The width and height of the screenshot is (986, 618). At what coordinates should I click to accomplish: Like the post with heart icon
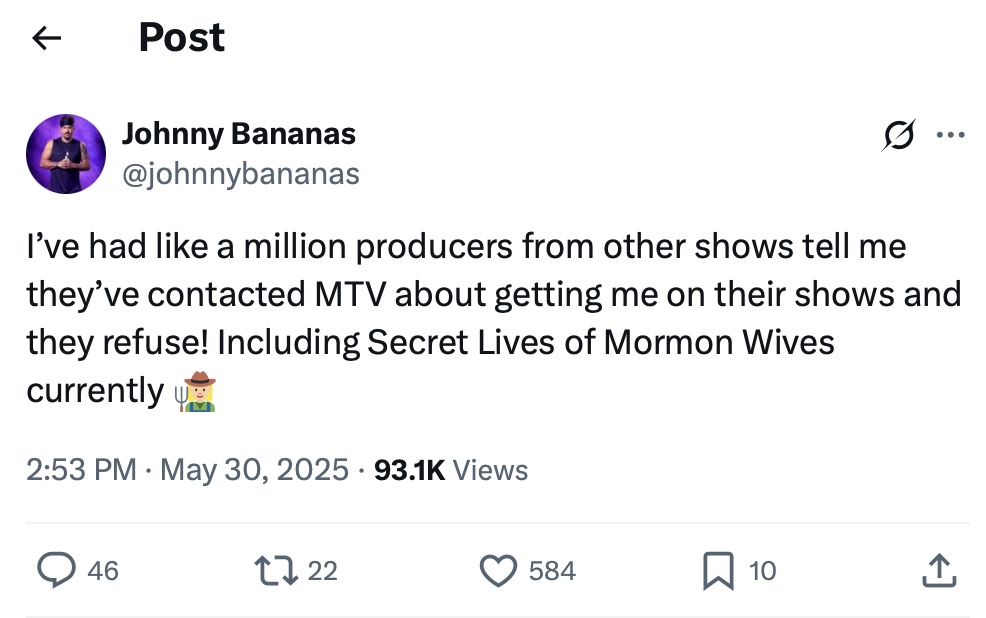click(497, 570)
